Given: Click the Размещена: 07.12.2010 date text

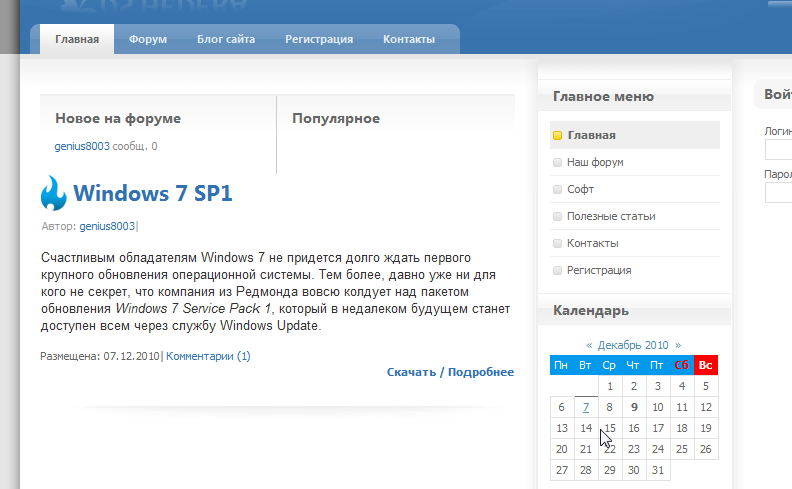Looking at the screenshot, I should coord(100,356).
